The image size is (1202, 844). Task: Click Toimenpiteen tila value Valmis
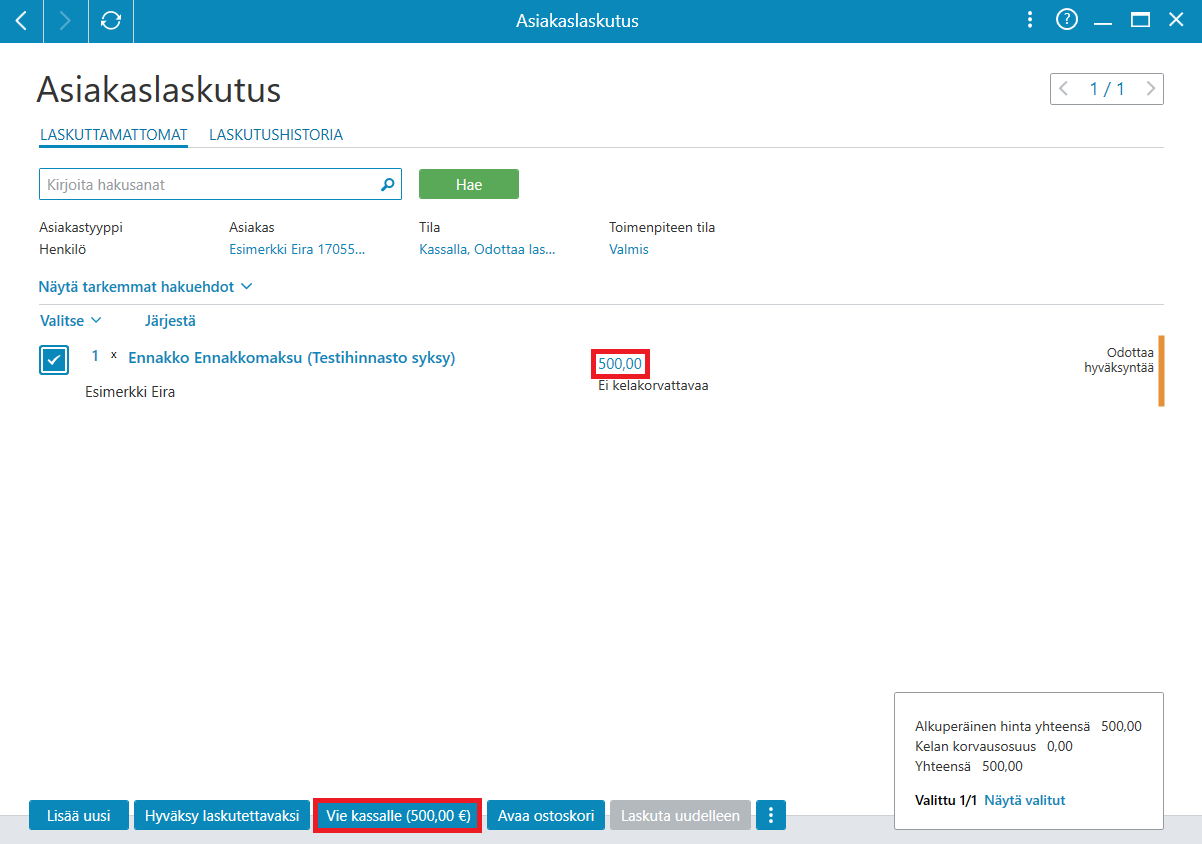point(629,249)
